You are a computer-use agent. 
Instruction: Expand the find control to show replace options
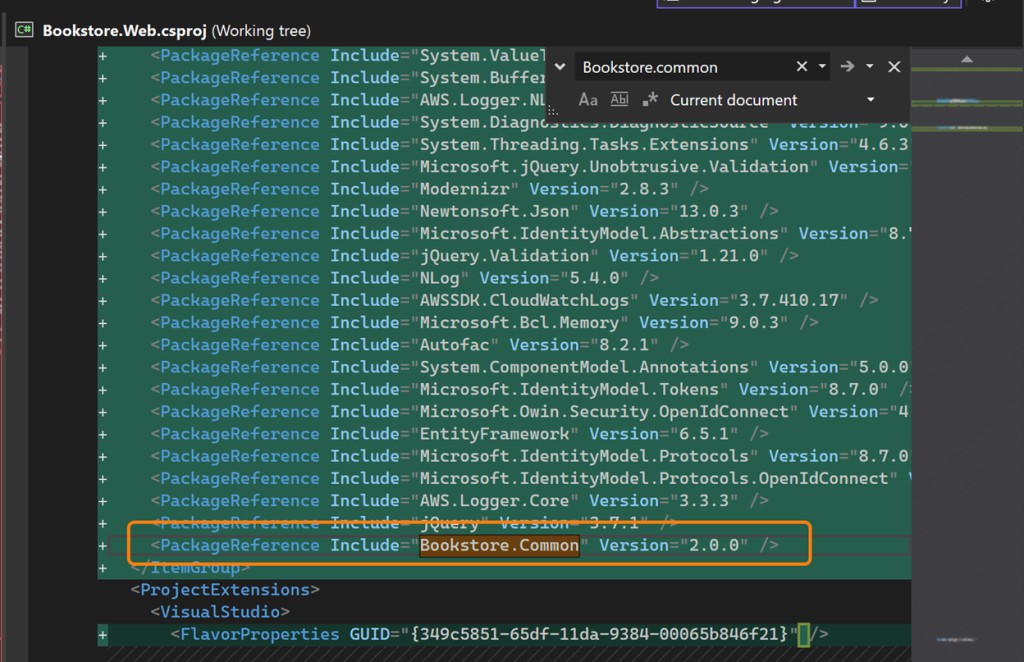click(x=560, y=67)
